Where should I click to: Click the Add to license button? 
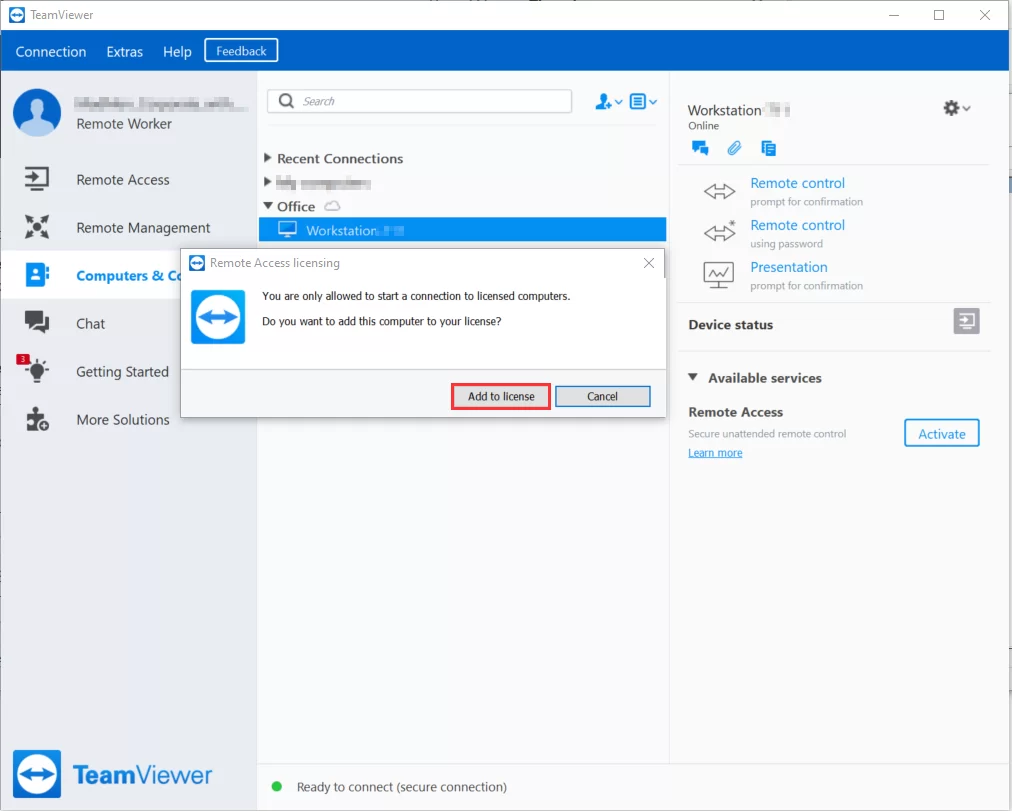coord(500,396)
